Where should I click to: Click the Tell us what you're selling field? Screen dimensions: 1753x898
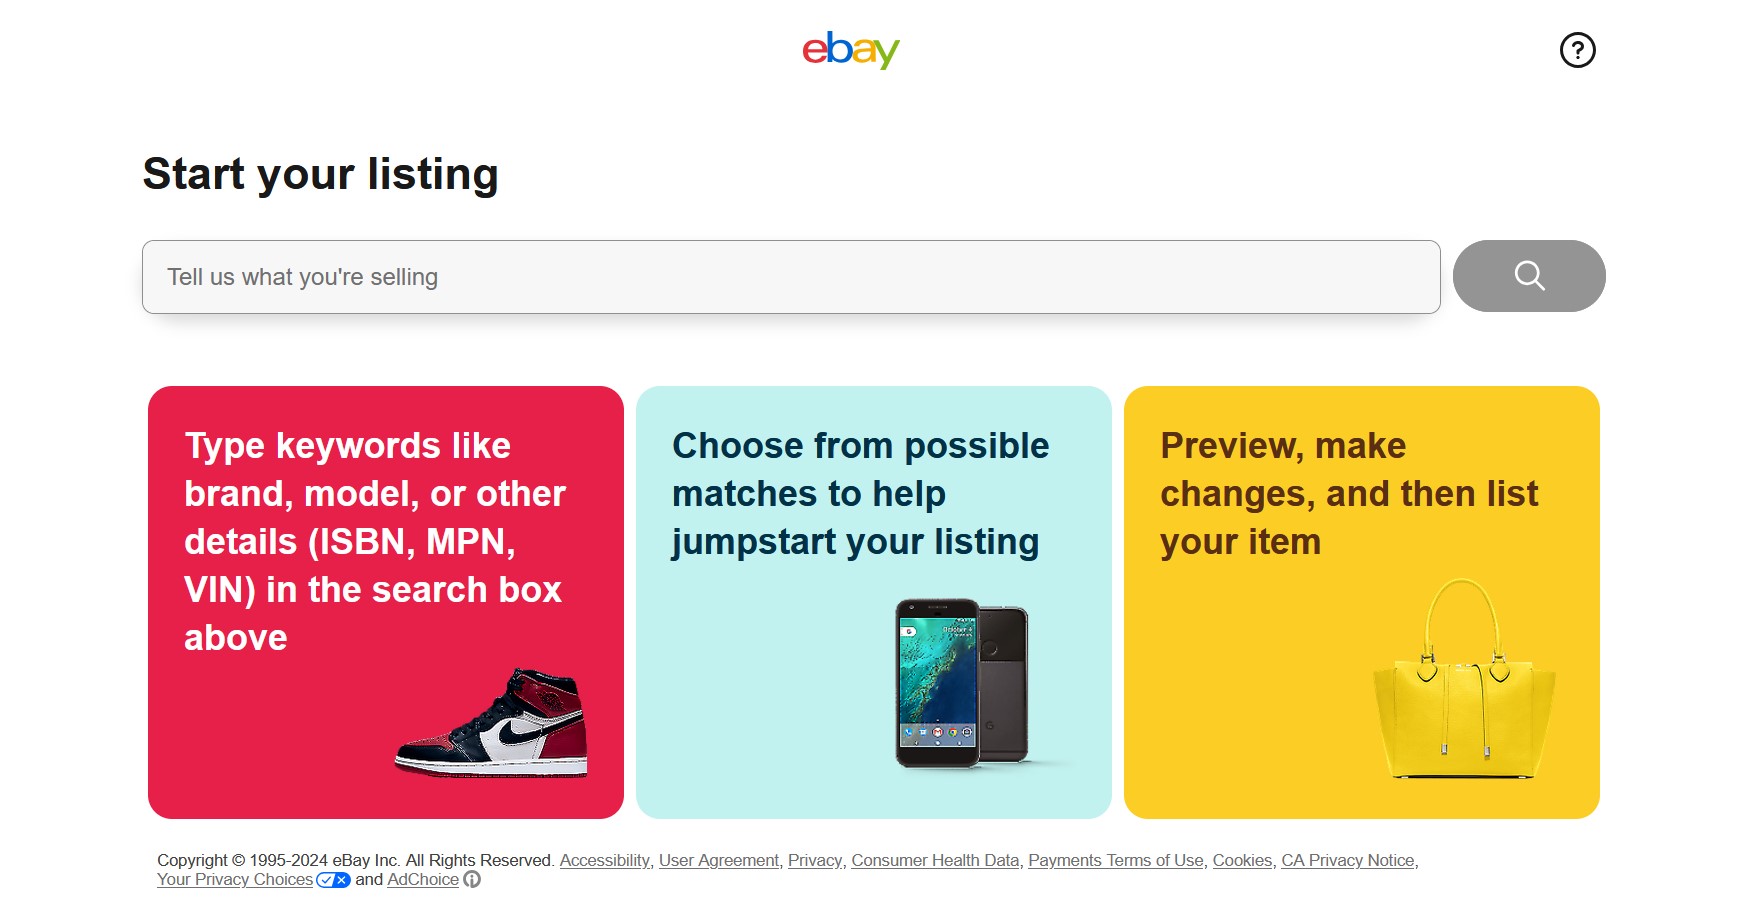(x=792, y=277)
